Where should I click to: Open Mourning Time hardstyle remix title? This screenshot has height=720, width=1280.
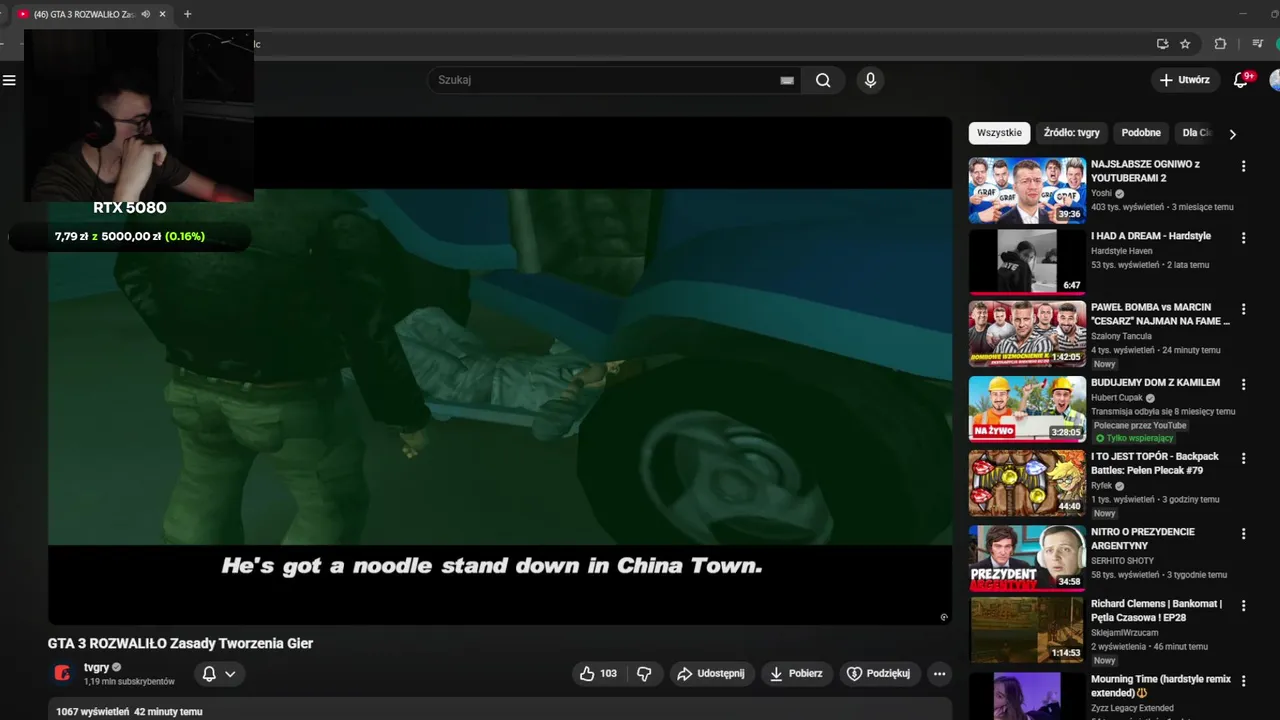coord(1161,685)
